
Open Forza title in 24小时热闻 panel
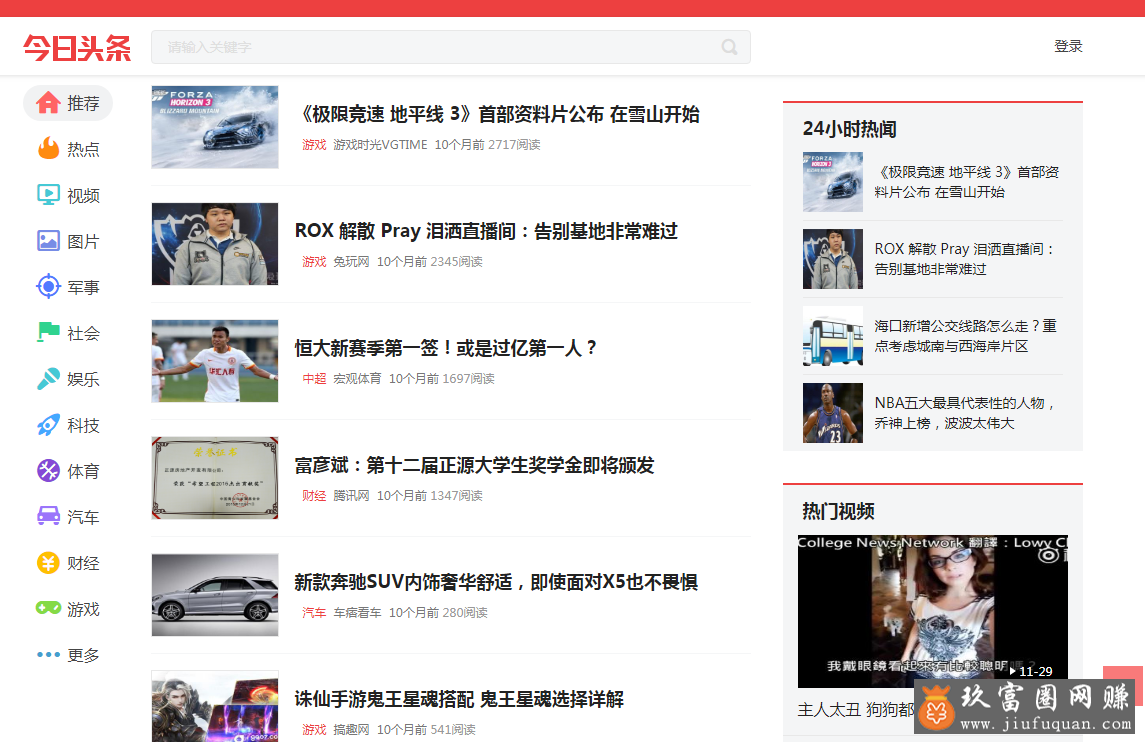(x=967, y=182)
